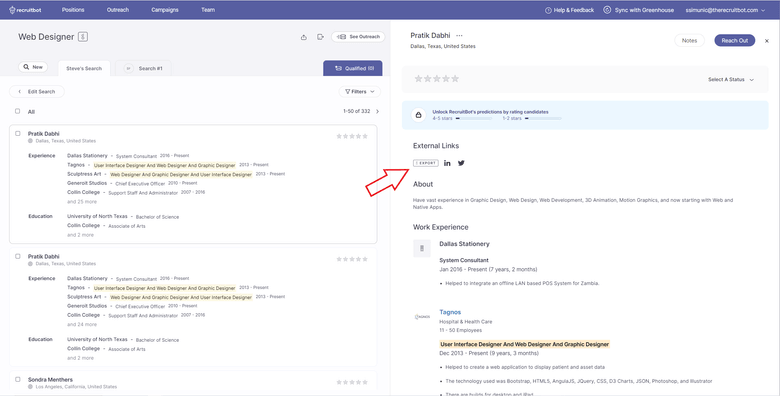The height and width of the screenshot is (396, 780).
Task: Click the Export button under External Links
Action: [426, 163]
